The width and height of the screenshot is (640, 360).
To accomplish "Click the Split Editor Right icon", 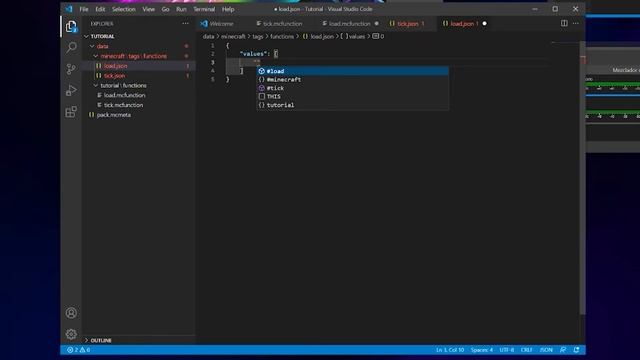I will (x=564, y=24).
